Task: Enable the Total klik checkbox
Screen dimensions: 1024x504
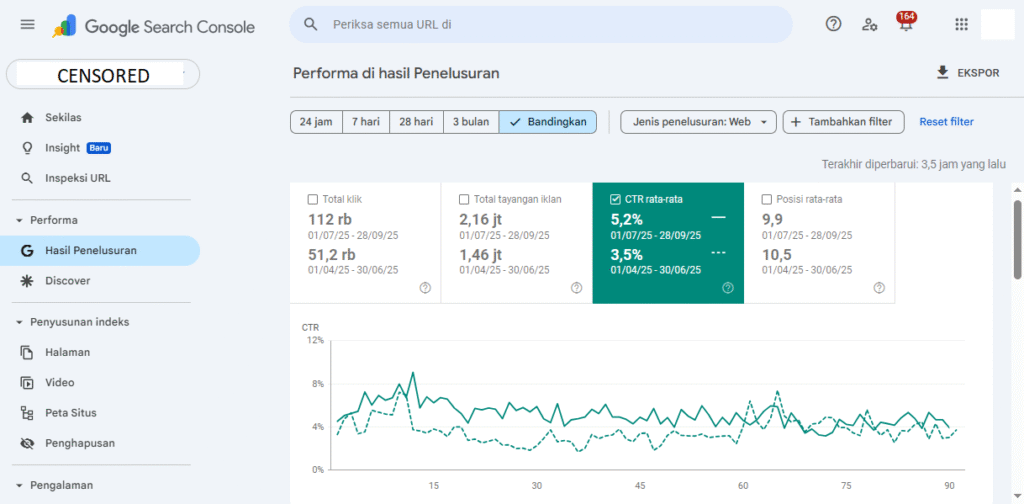Action: click(x=313, y=199)
